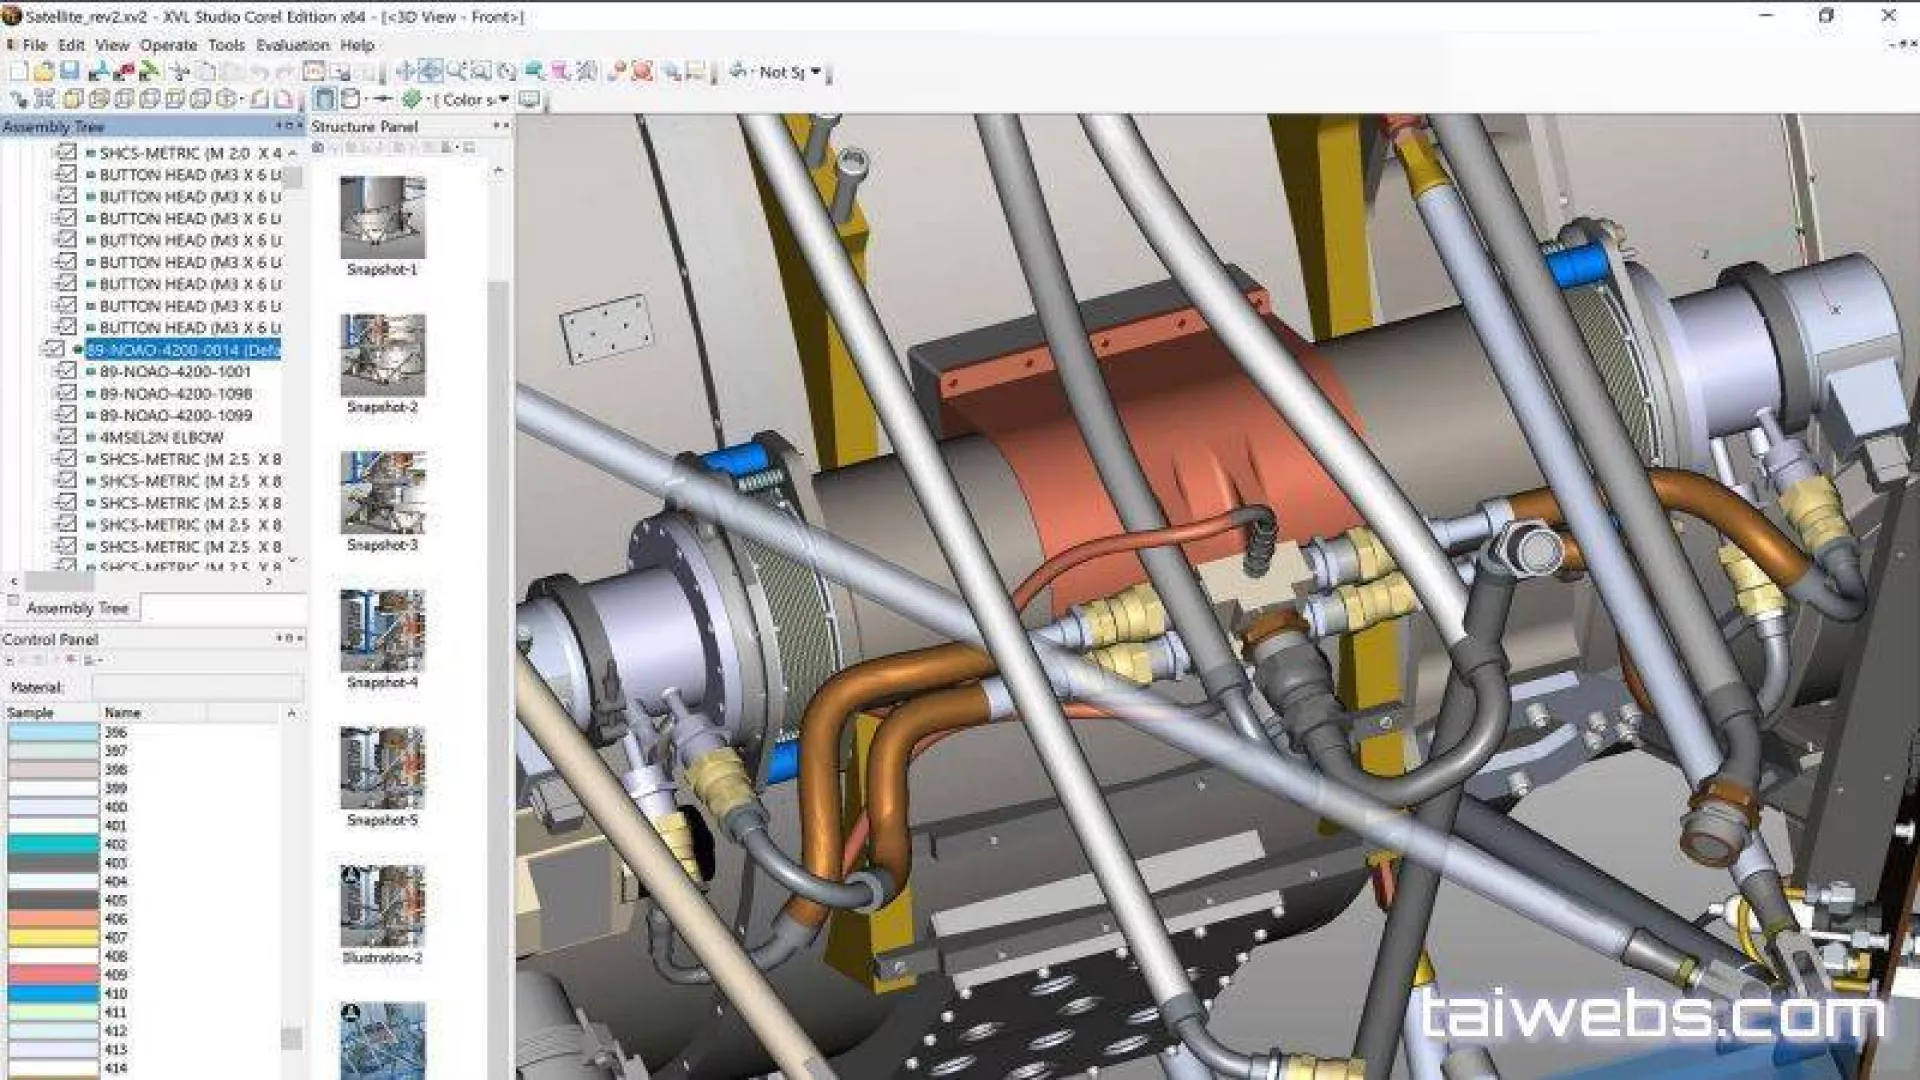Click the monitor icon after Color dropdown

coord(529,99)
